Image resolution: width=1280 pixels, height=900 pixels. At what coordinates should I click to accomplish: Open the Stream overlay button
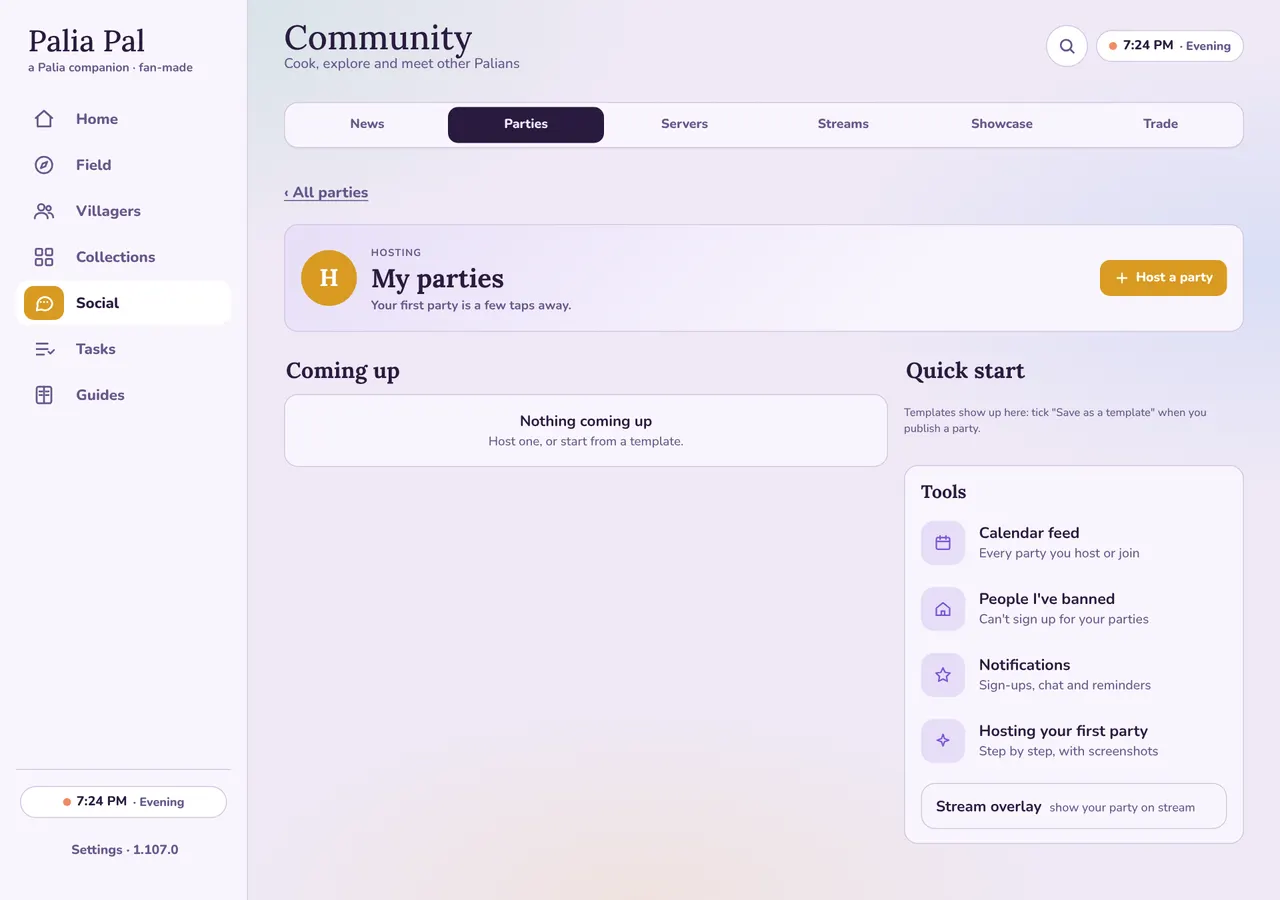pos(1074,806)
